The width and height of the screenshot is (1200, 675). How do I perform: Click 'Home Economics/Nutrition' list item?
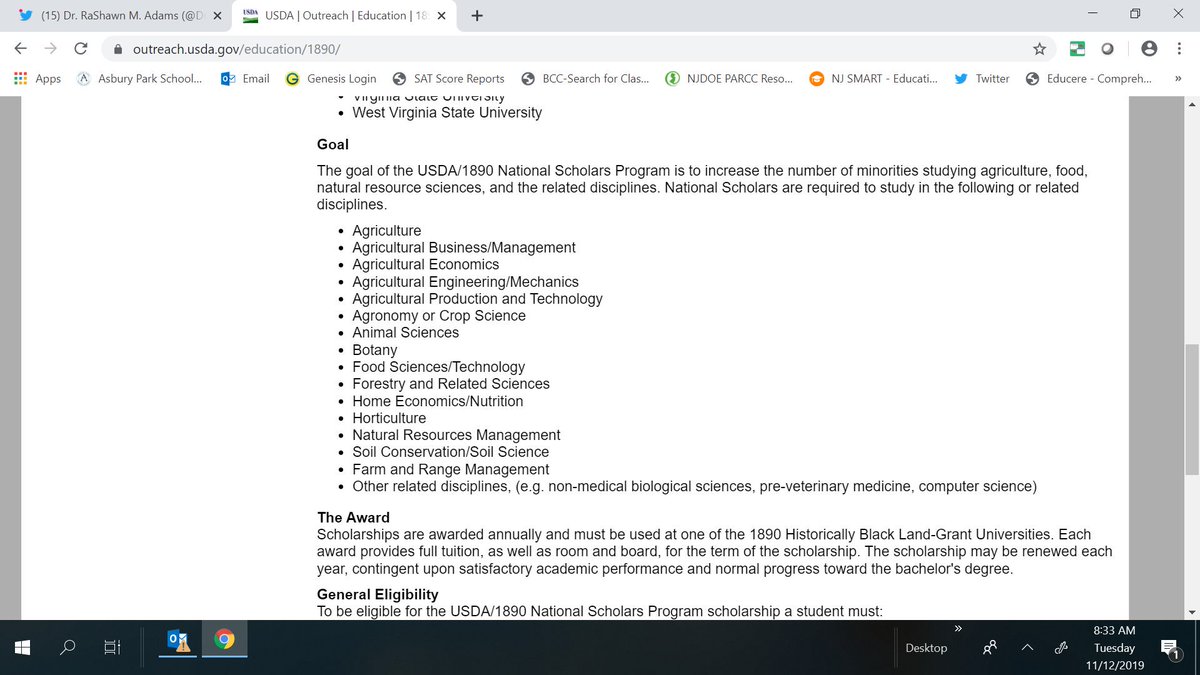(438, 401)
